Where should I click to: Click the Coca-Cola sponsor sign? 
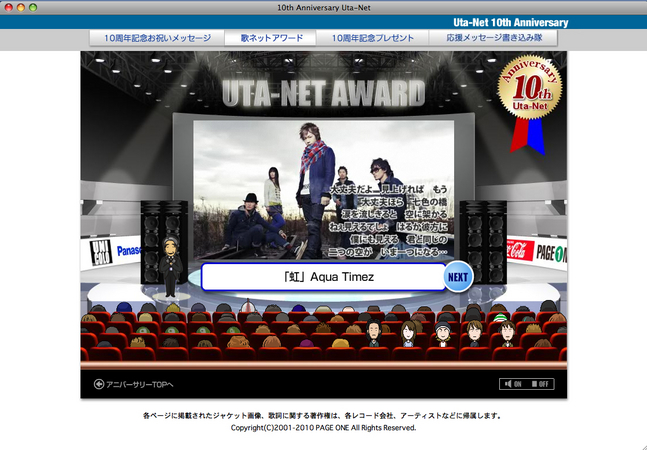point(519,250)
